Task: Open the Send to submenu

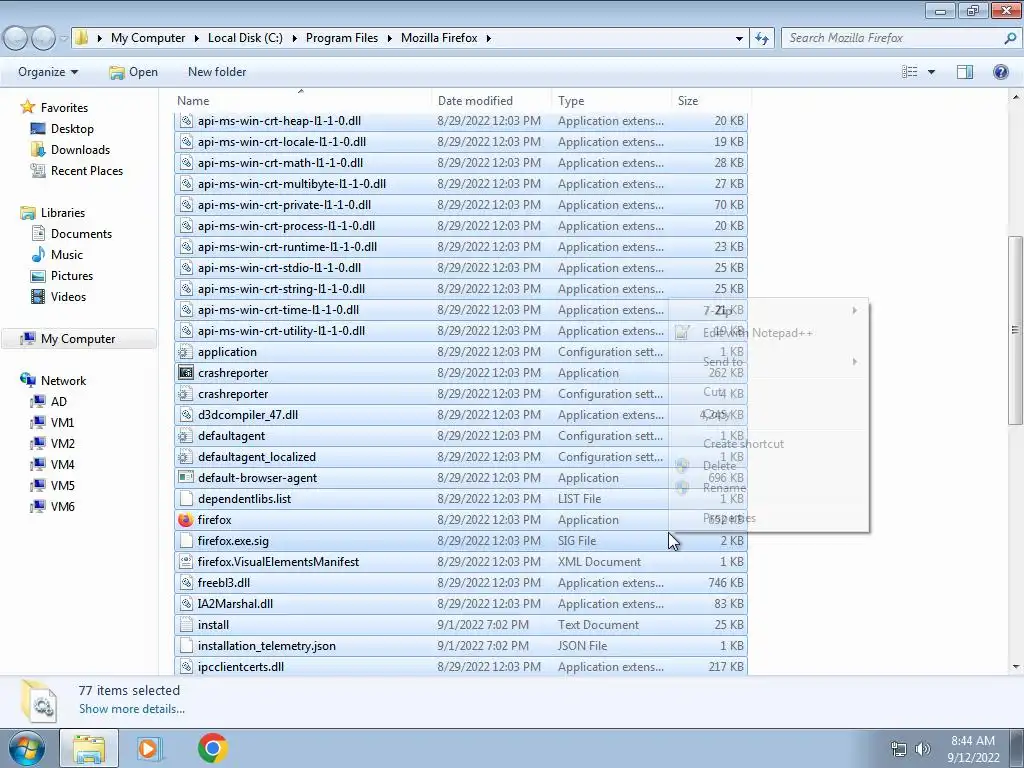Action: coord(769,362)
